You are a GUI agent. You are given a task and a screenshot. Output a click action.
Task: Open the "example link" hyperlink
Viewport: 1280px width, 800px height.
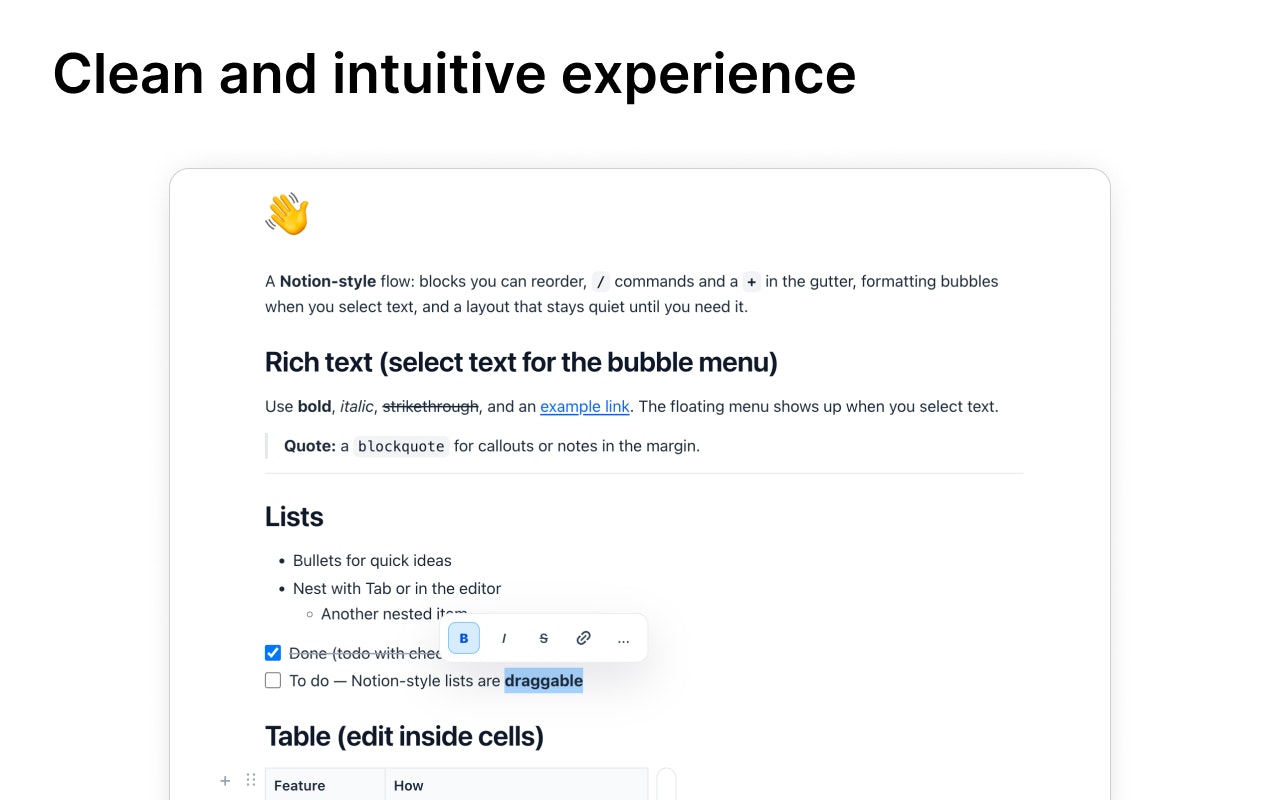584,406
